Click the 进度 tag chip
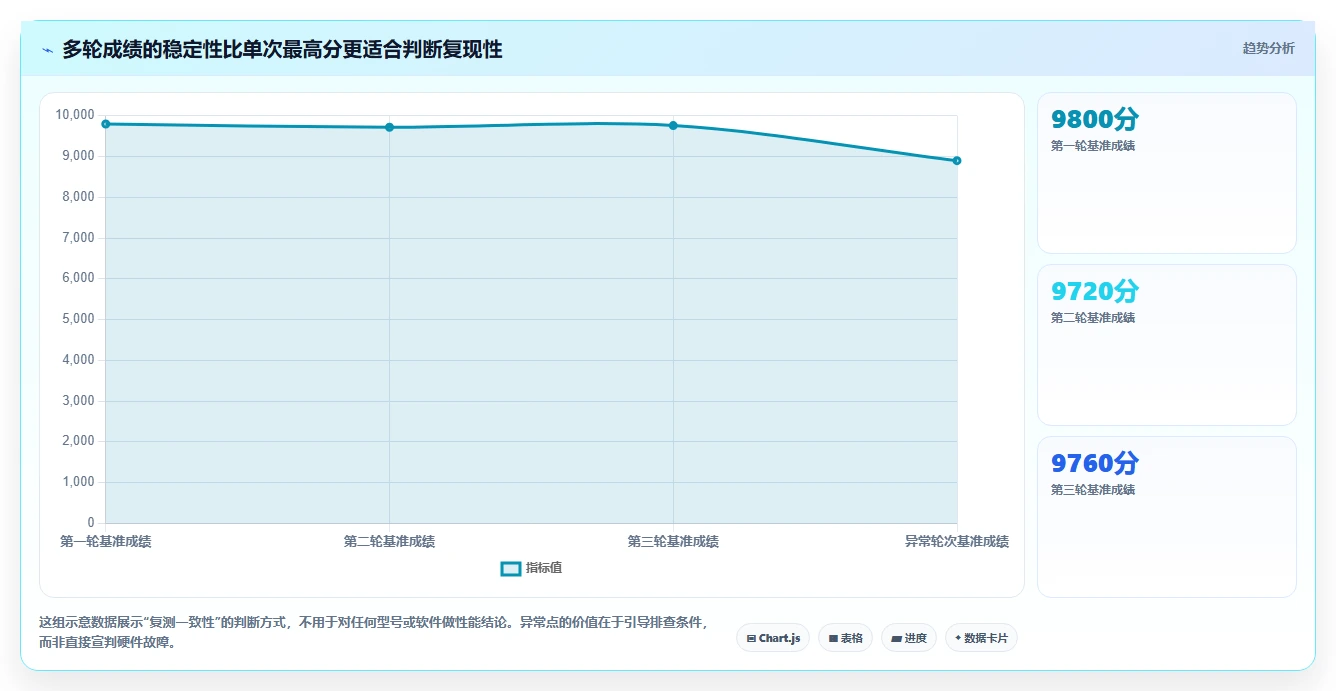Image resolution: width=1336 pixels, height=691 pixels. pos(908,638)
